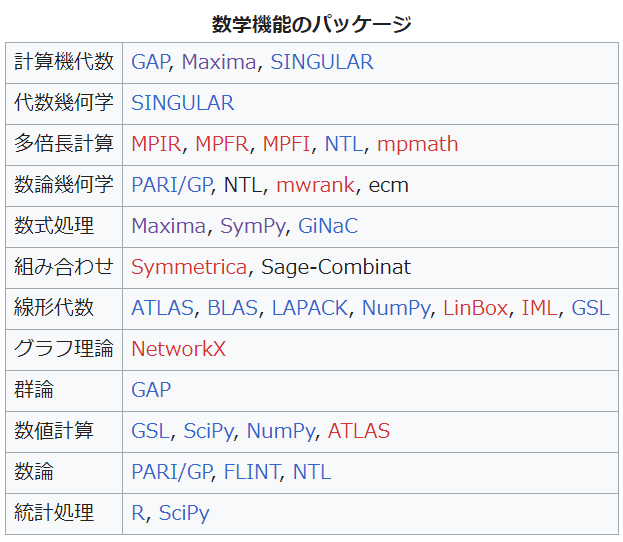623x542 pixels.
Task: Open the GiNaC link
Action: (x=328, y=226)
